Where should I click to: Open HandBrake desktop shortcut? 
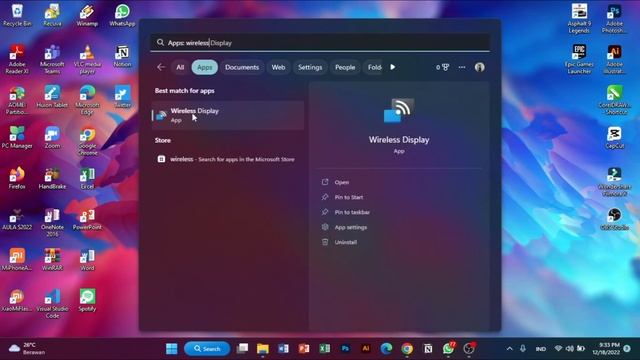pos(52,178)
